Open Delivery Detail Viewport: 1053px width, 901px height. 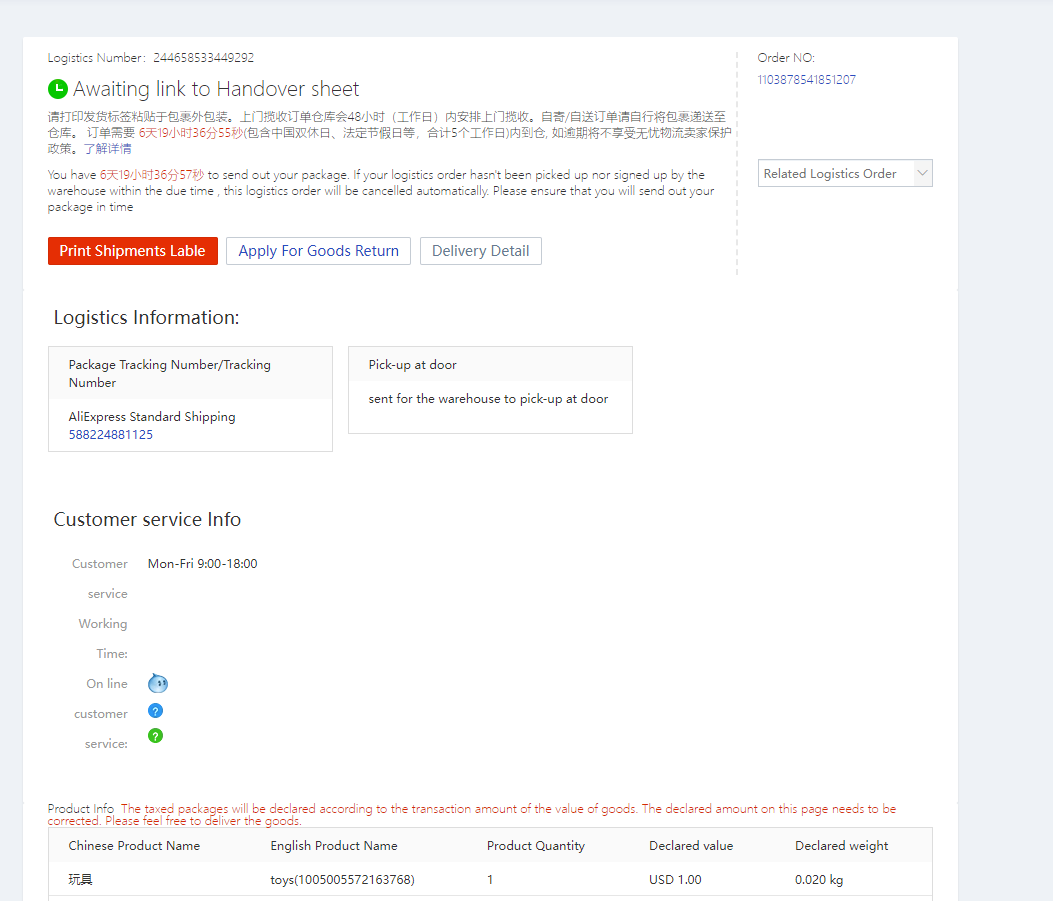click(480, 251)
